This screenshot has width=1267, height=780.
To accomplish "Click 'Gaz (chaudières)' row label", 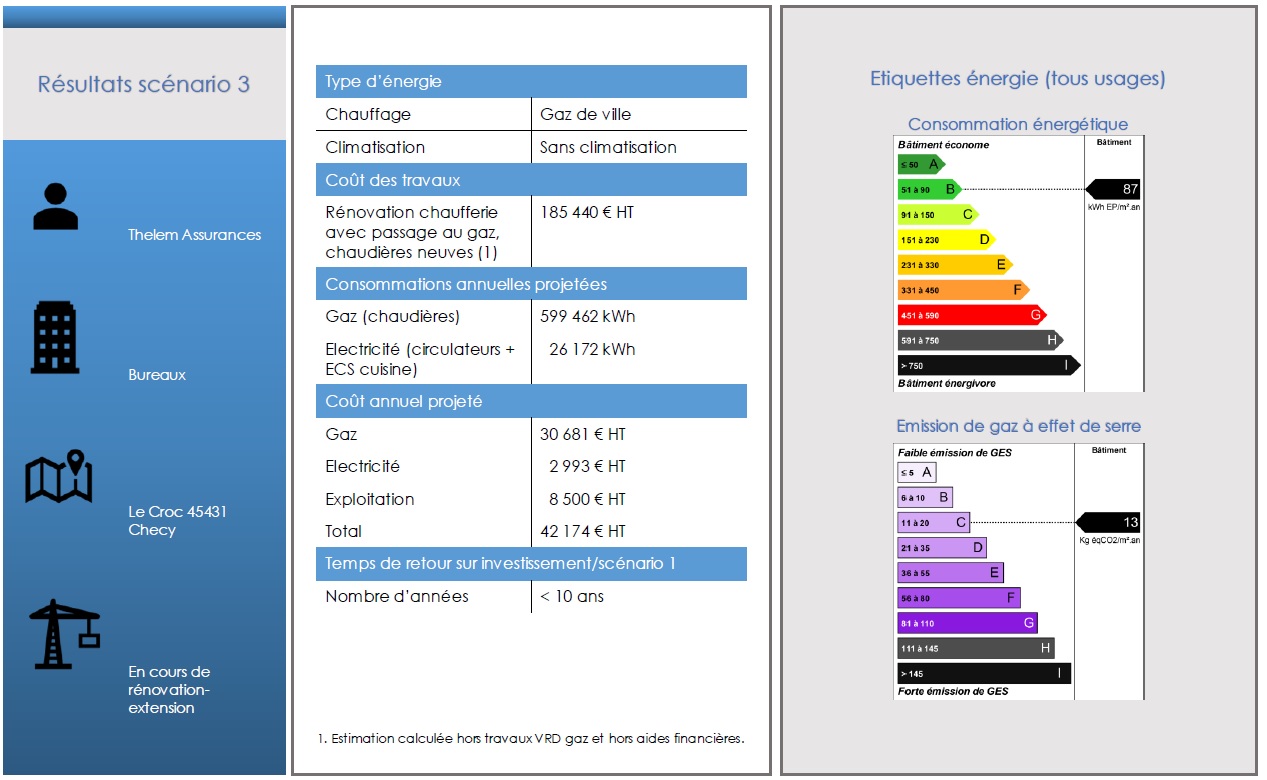I will click(392, 316).
